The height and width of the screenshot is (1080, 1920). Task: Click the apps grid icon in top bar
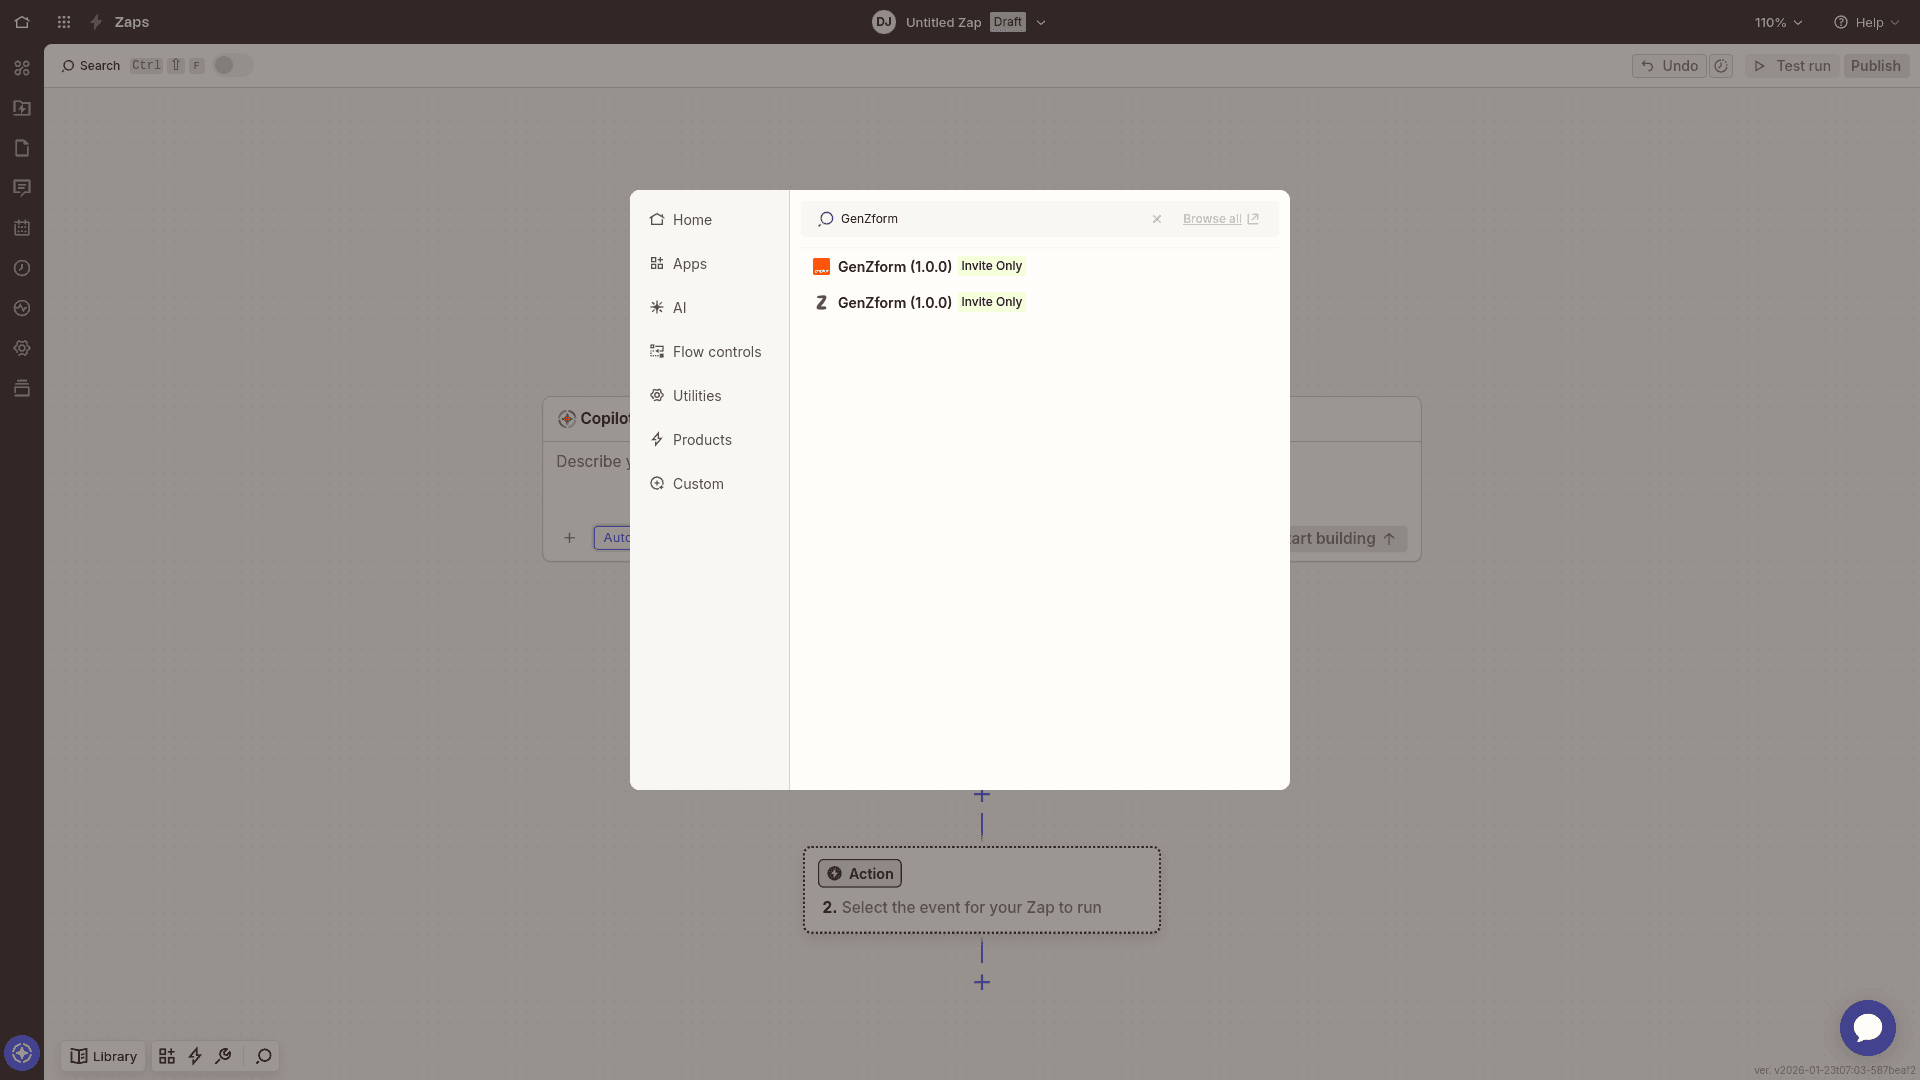(63, 21)
